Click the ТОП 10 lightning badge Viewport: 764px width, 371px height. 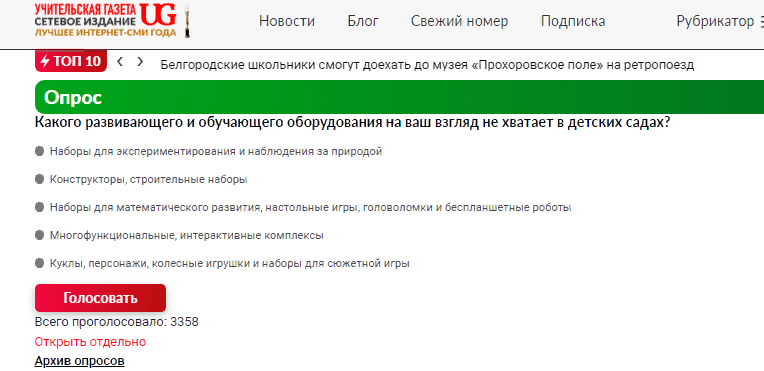tap(71, 61)
